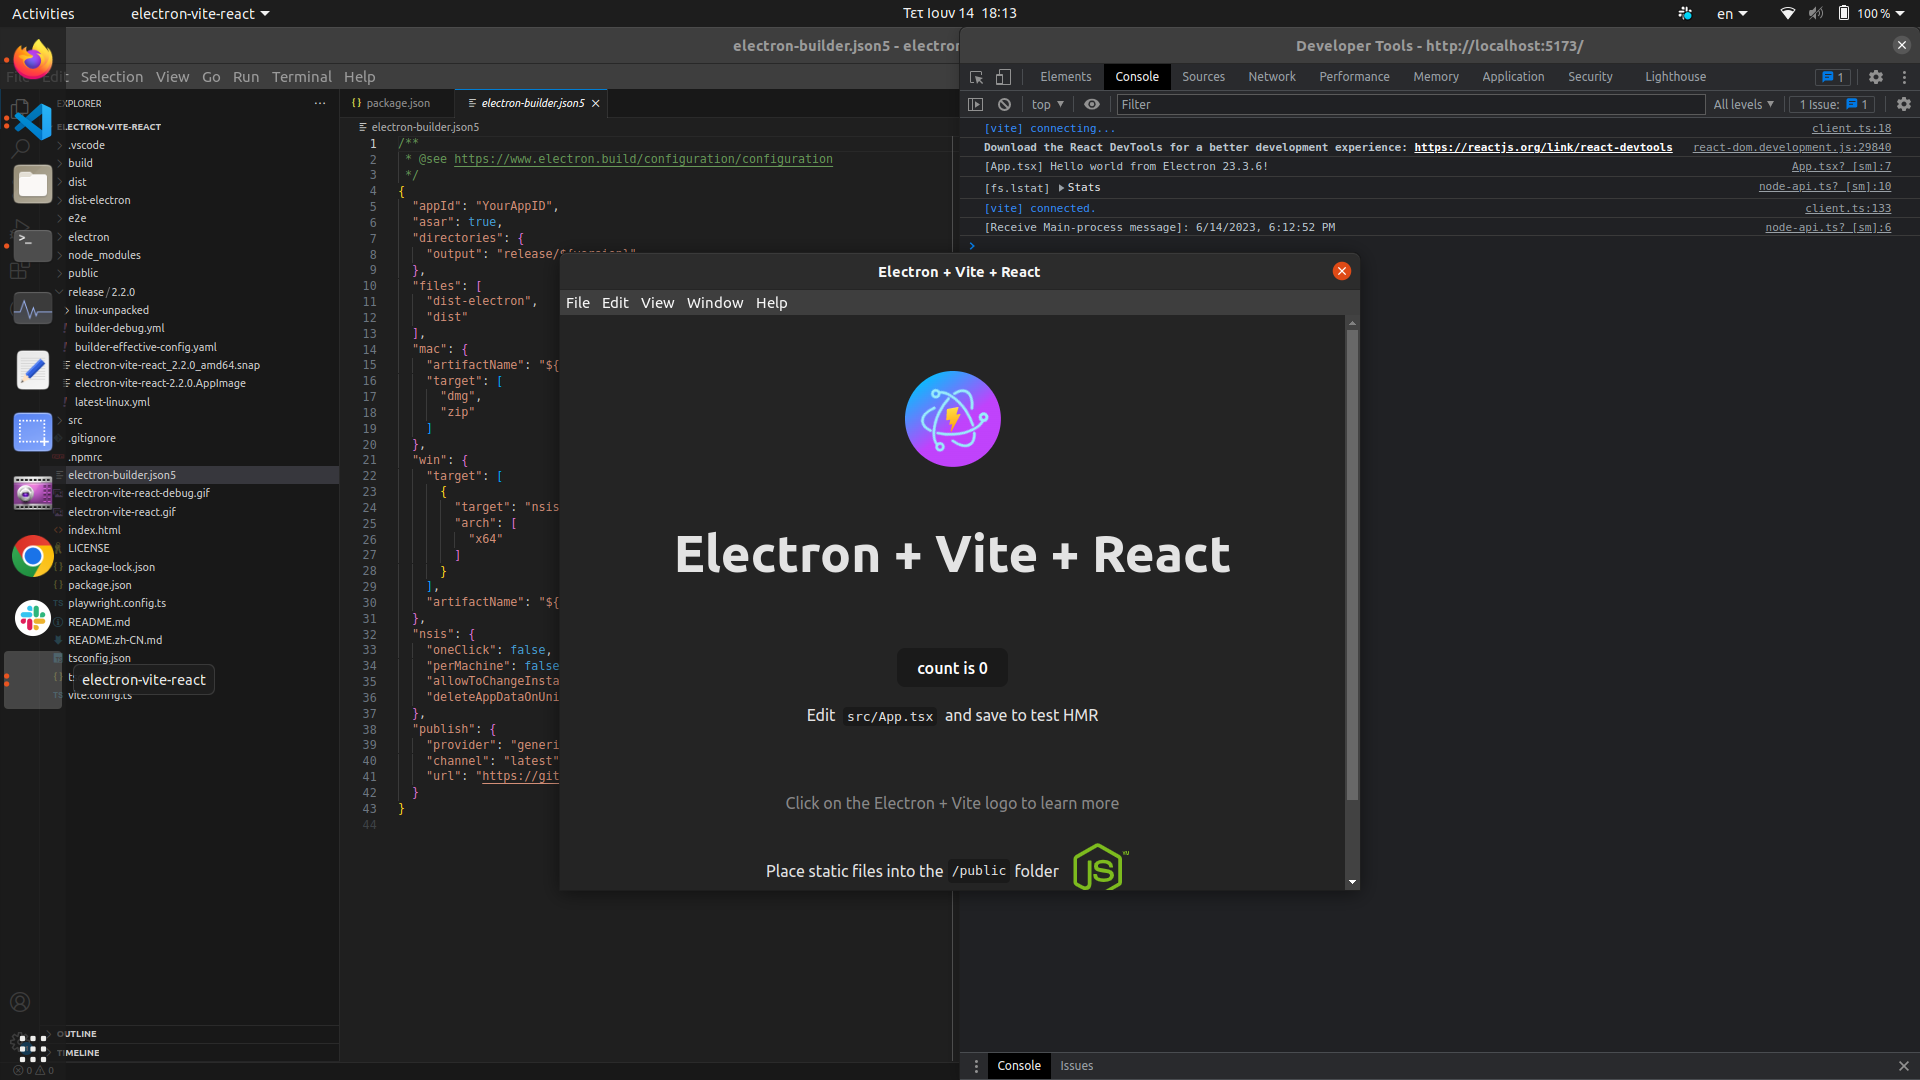The width and height of the screenshot is (1920, 1080).
Task: Click the 'count is 0' button
Action: click(952, 667)
